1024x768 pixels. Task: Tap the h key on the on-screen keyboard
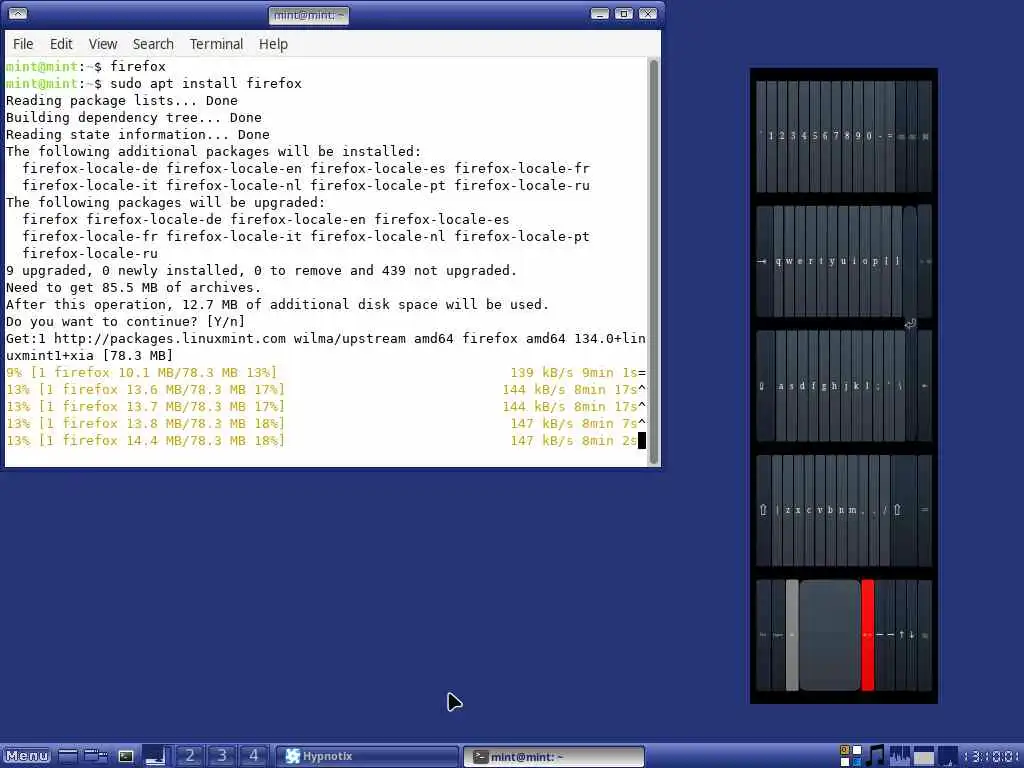[x=835, y=386]
